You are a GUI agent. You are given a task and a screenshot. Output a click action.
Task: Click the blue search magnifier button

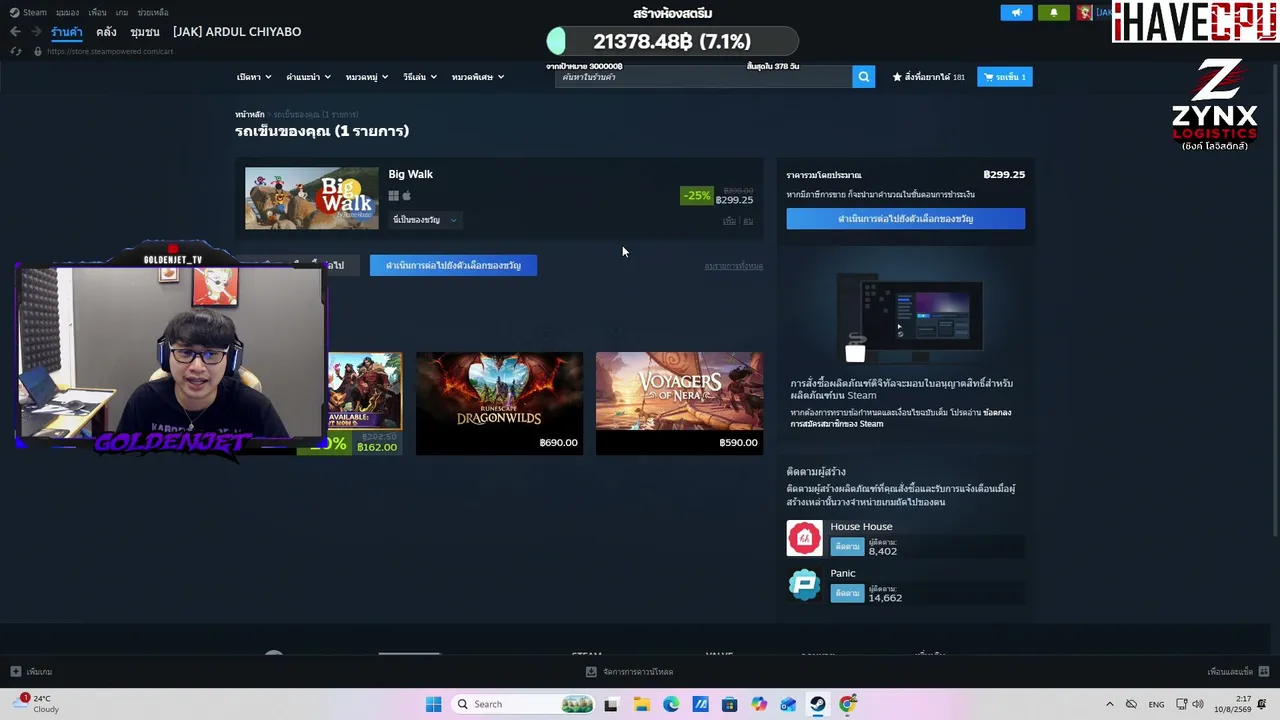[x=864, y=77]
